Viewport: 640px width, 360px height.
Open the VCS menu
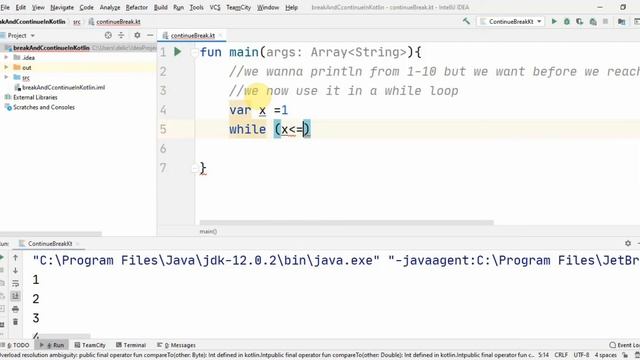pyautogui.click(x=215, y=7)
